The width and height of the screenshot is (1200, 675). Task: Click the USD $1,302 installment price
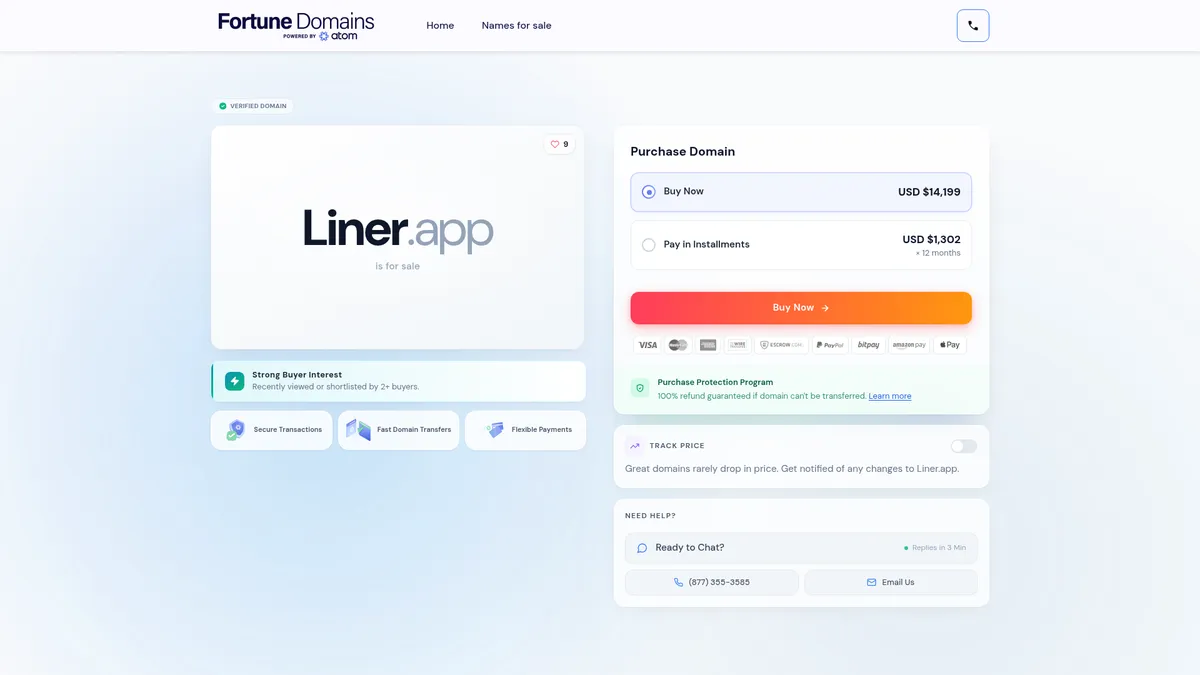click(931, 239)
